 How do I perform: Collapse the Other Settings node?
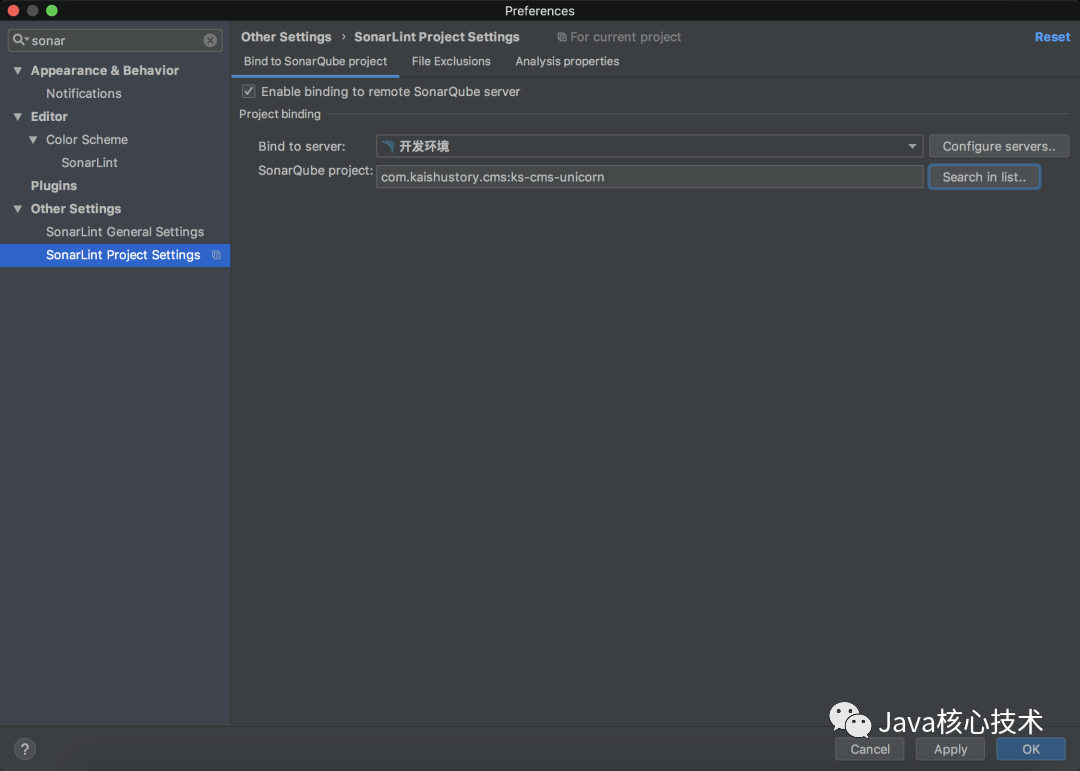(x=18, y=209)
